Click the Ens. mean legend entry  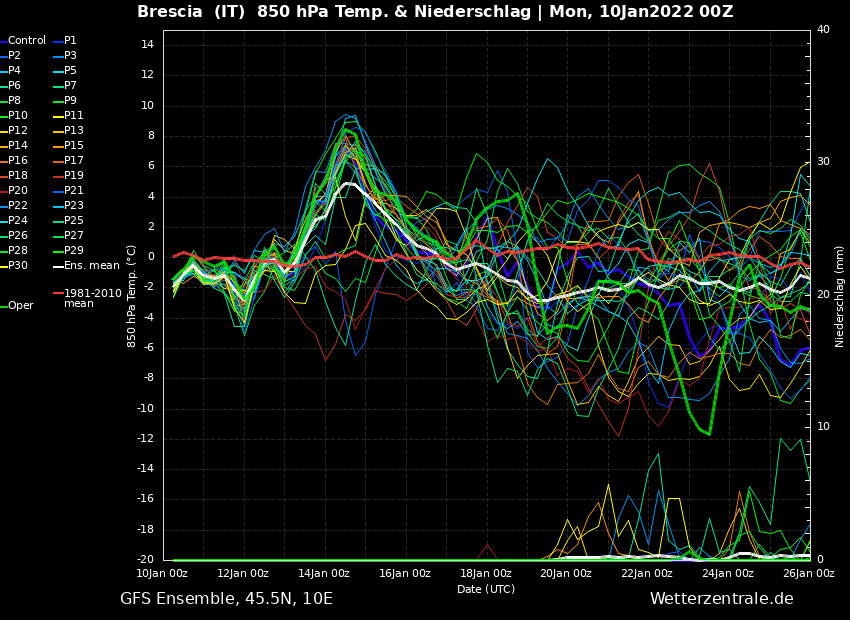[x=91, y=266]
